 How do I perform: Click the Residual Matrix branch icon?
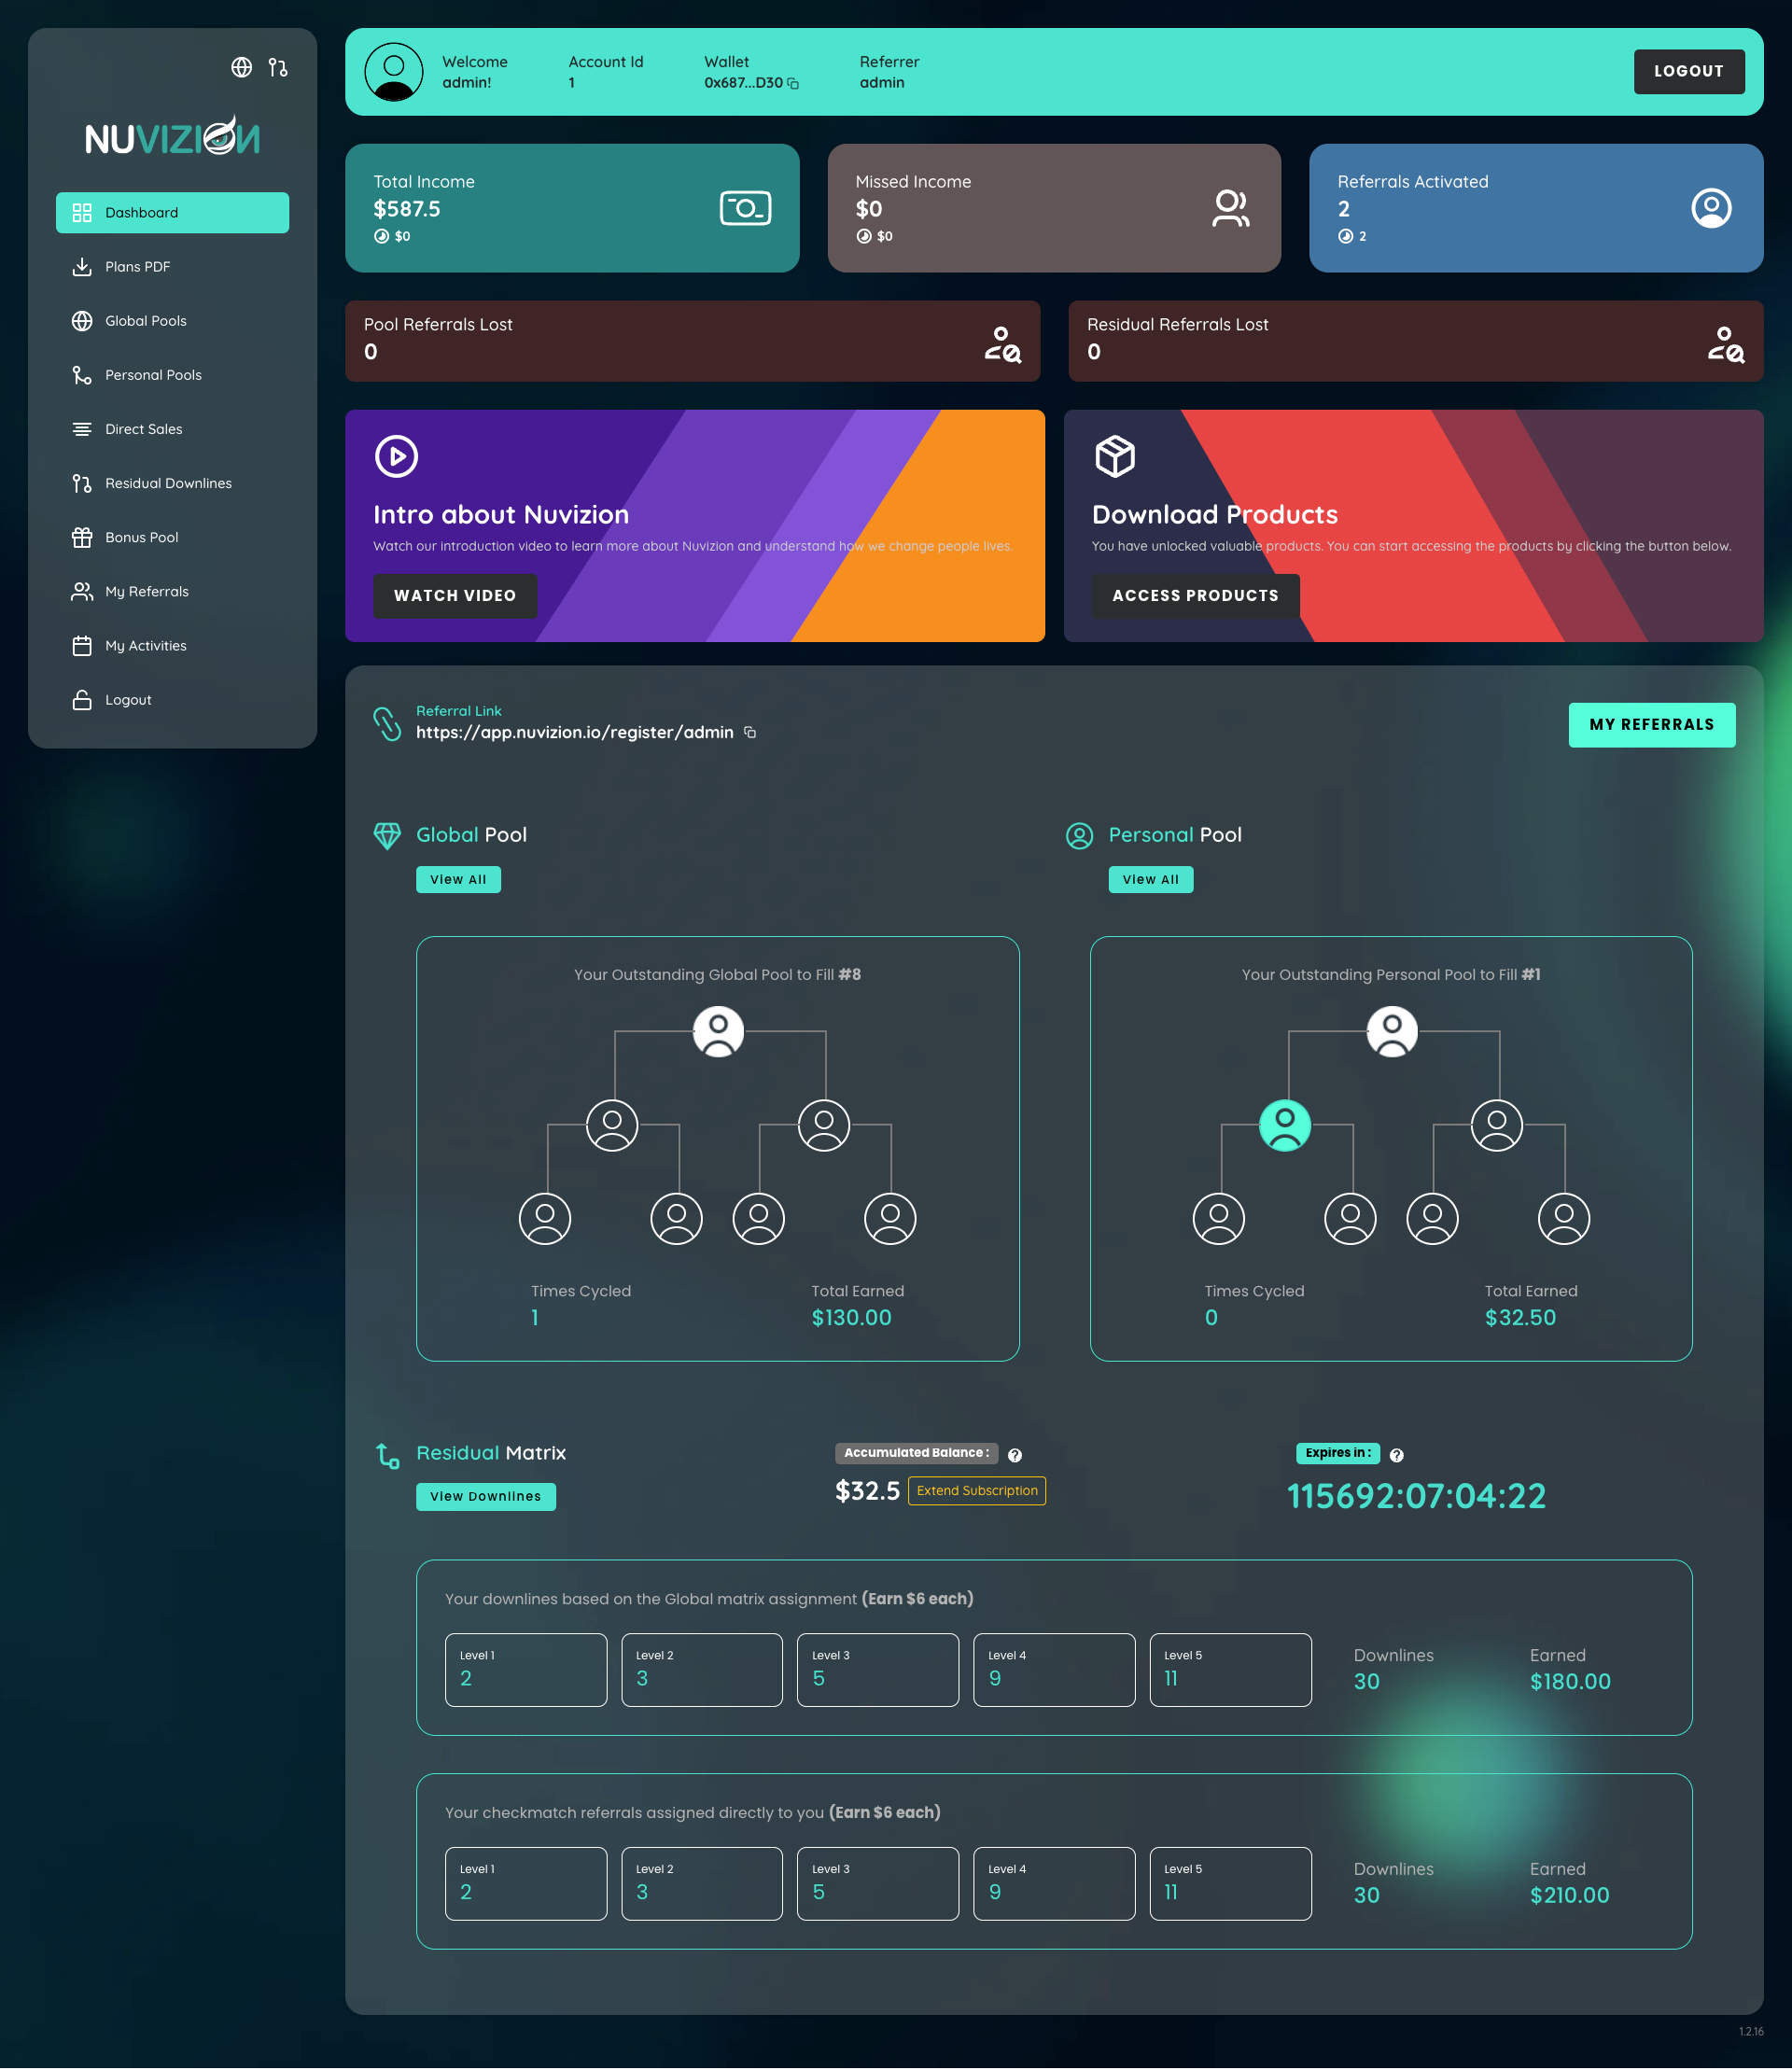pyautogui.click(x=387, y=1455)
